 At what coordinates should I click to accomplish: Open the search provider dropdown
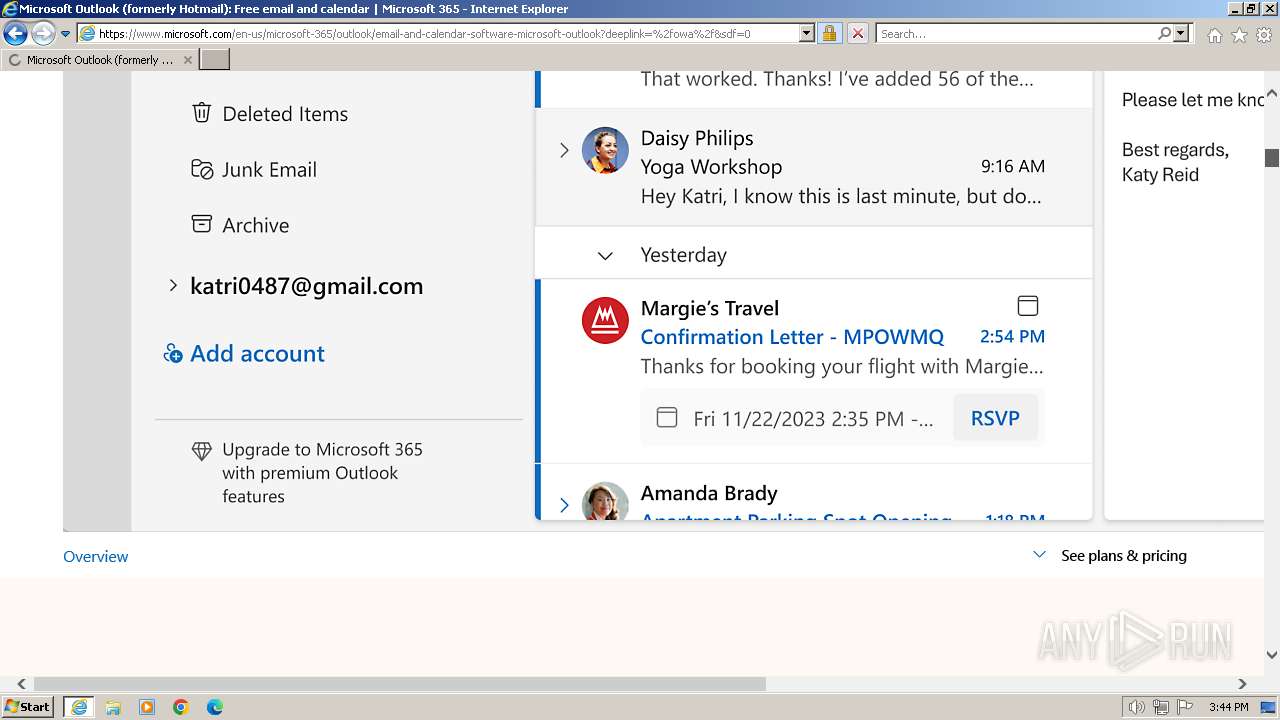tap(1182, 34)
